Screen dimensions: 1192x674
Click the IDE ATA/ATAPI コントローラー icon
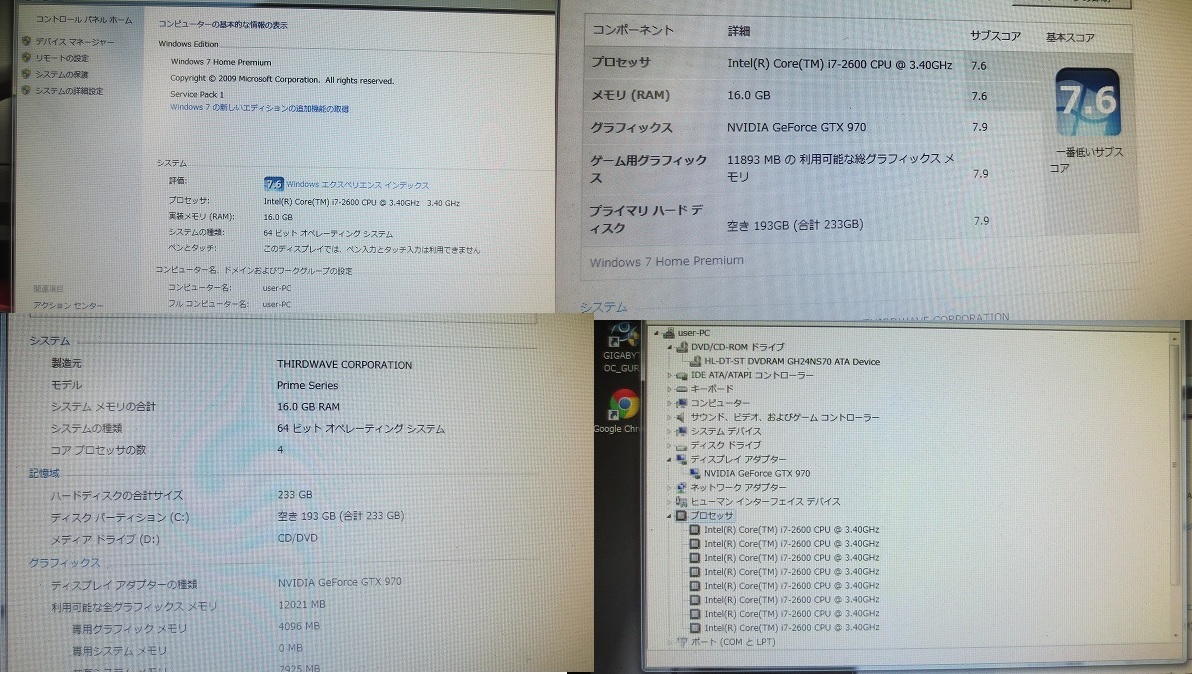682,375
